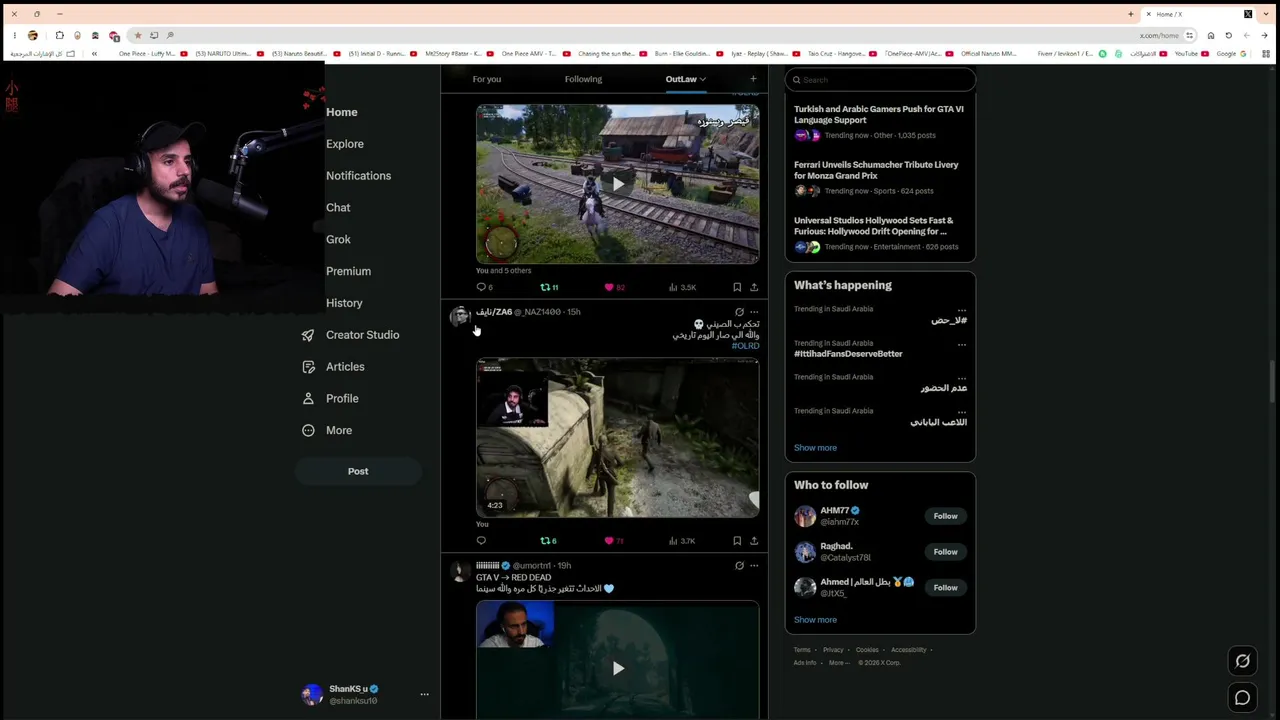Open Notifications in the sidebar

point(358,176)
